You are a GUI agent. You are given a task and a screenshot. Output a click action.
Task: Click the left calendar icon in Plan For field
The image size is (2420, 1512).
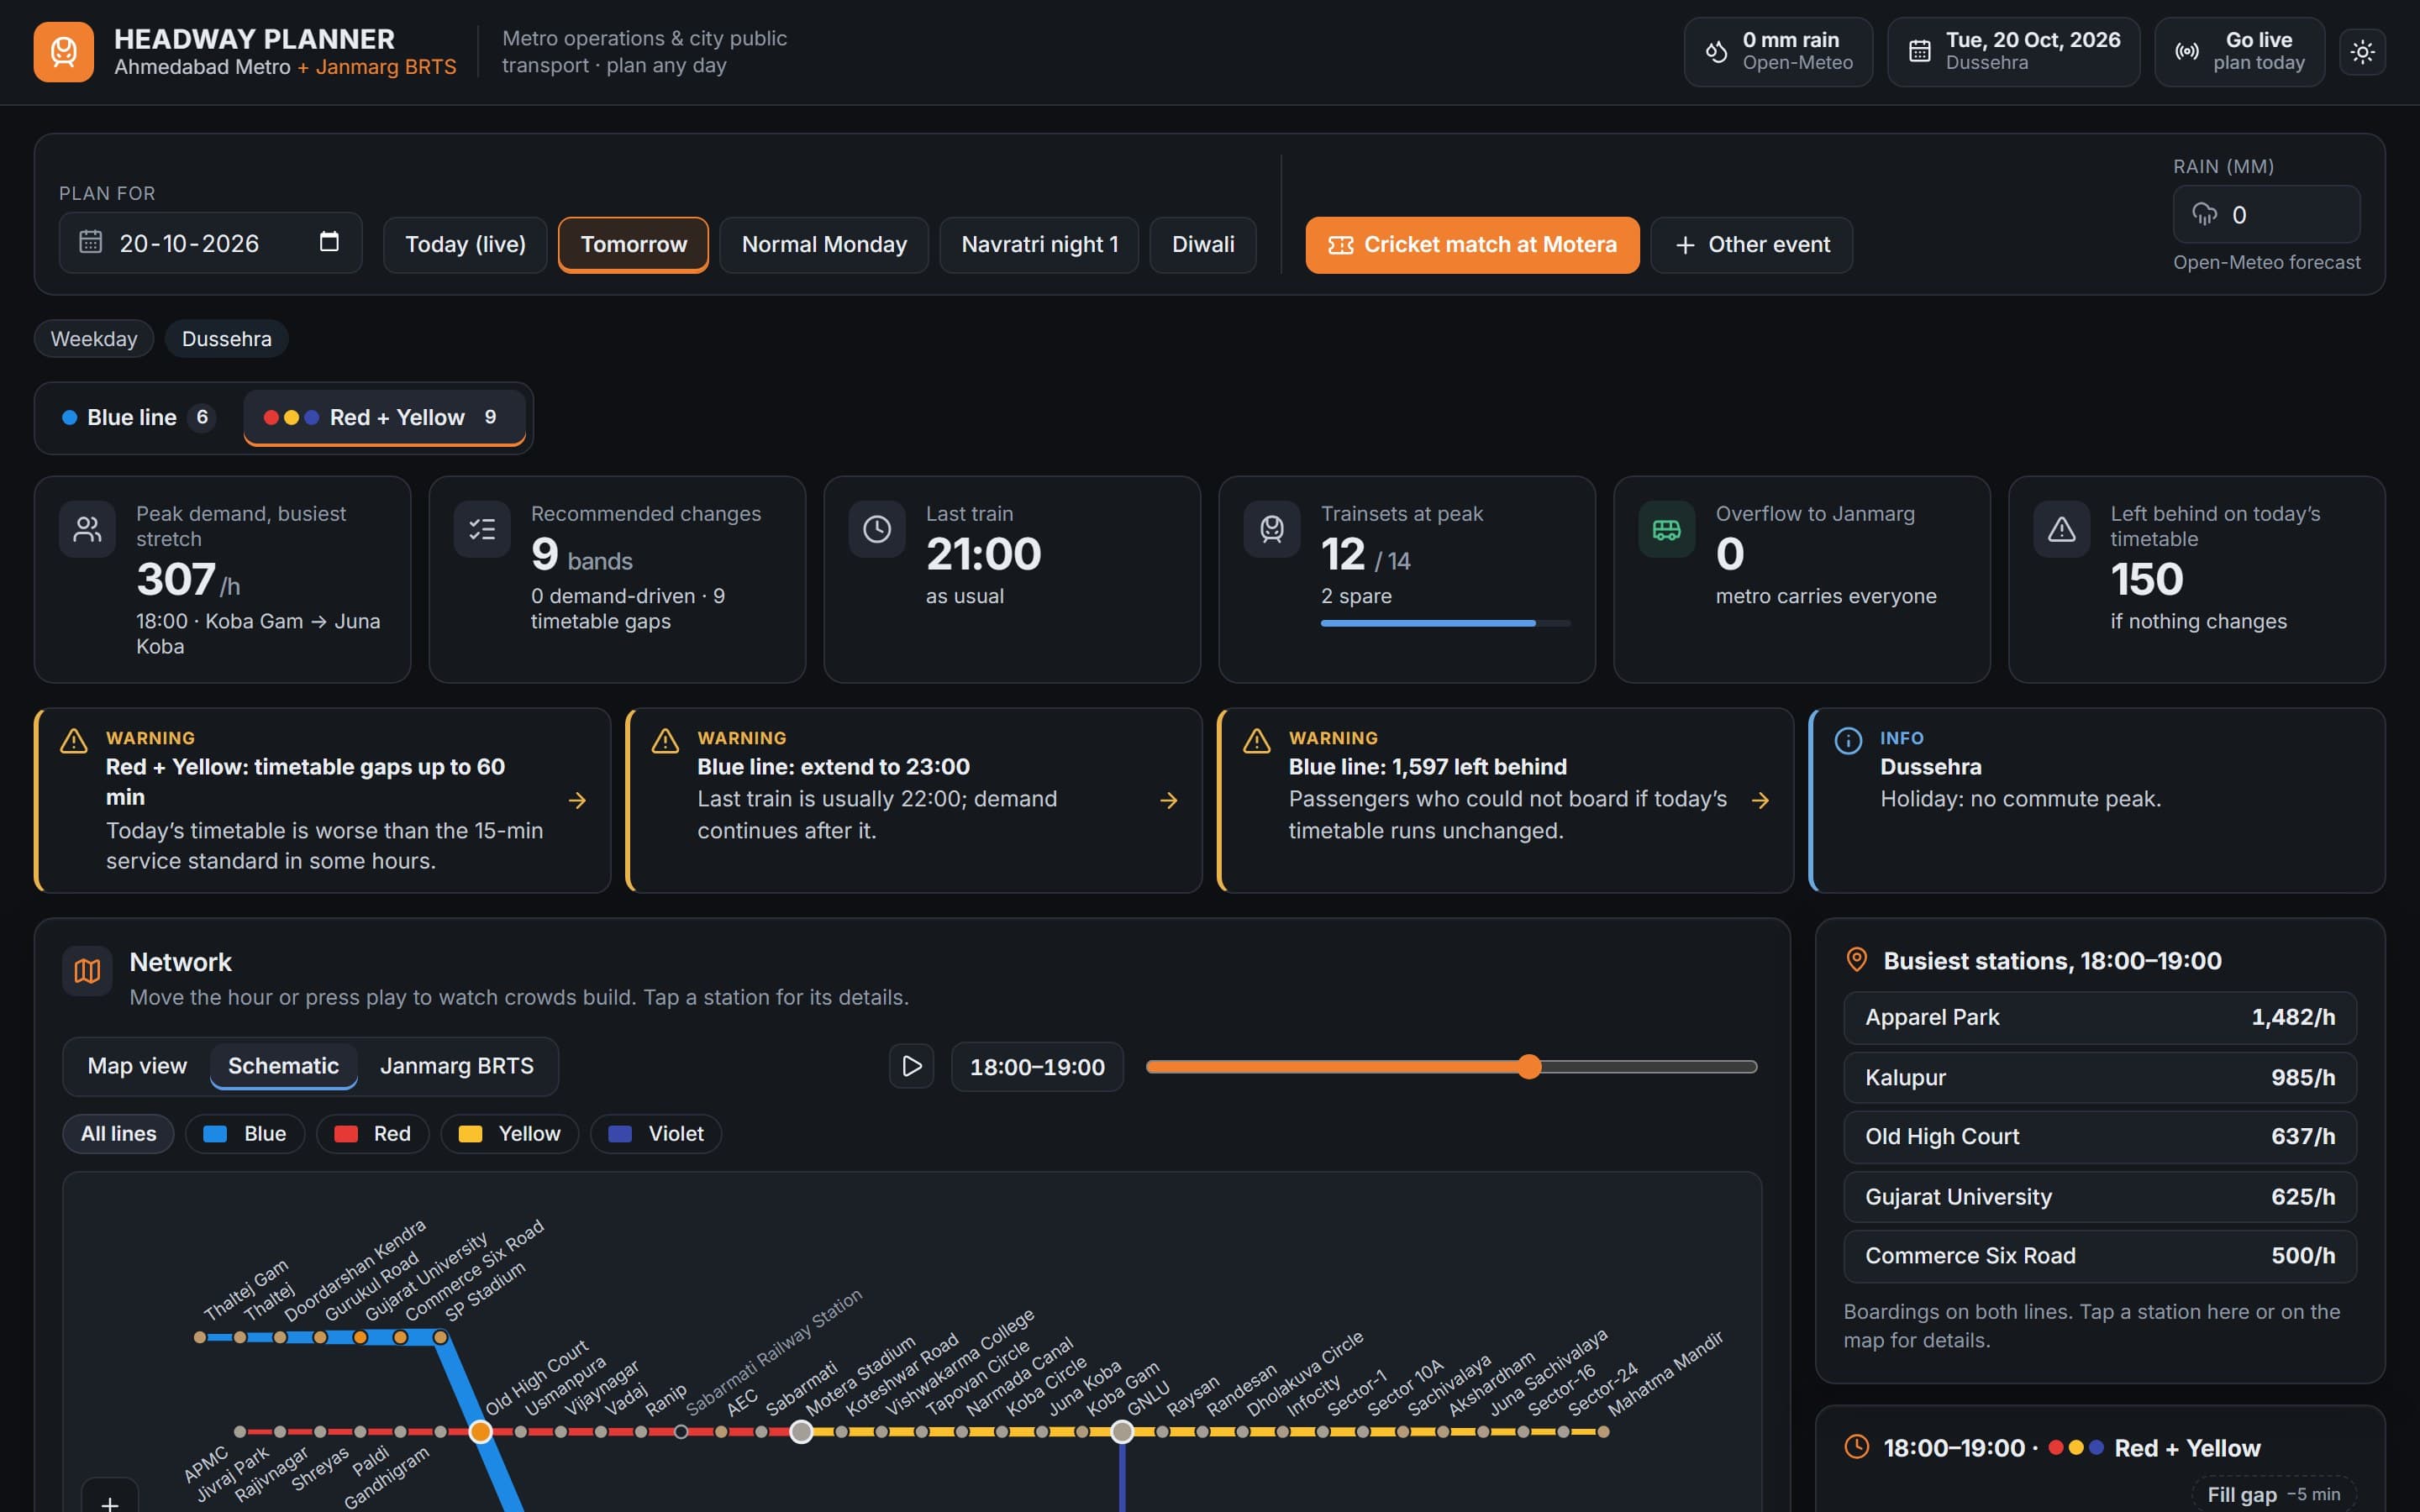point(91,242)
